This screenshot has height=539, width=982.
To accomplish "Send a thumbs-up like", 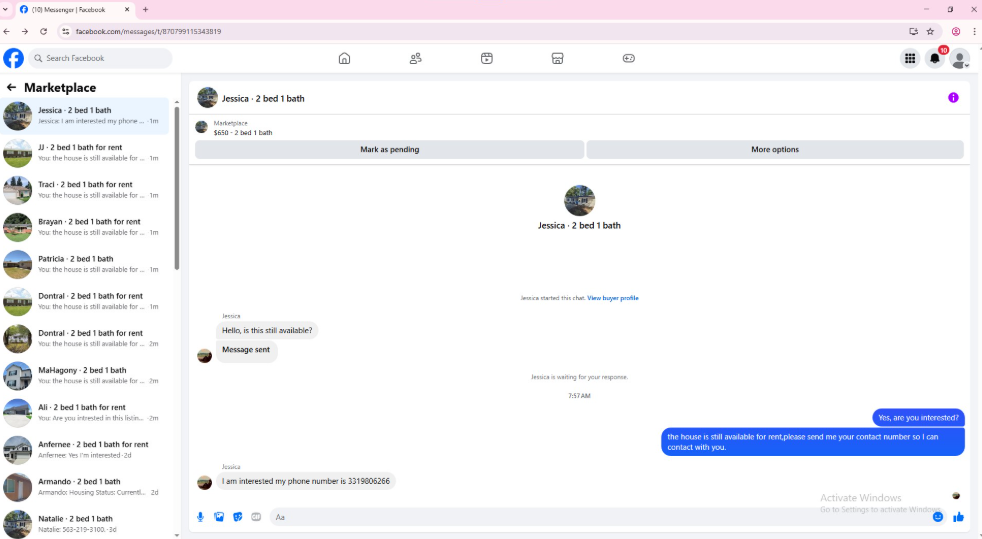I will (958, 516).
